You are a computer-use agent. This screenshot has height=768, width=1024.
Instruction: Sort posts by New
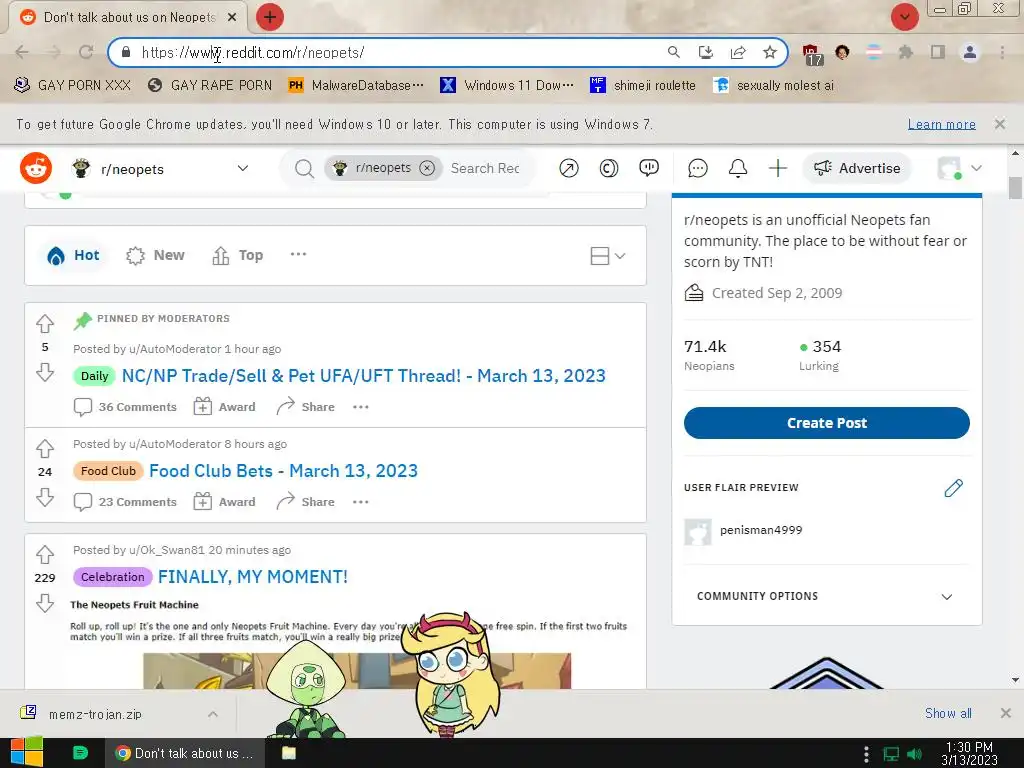155,255
